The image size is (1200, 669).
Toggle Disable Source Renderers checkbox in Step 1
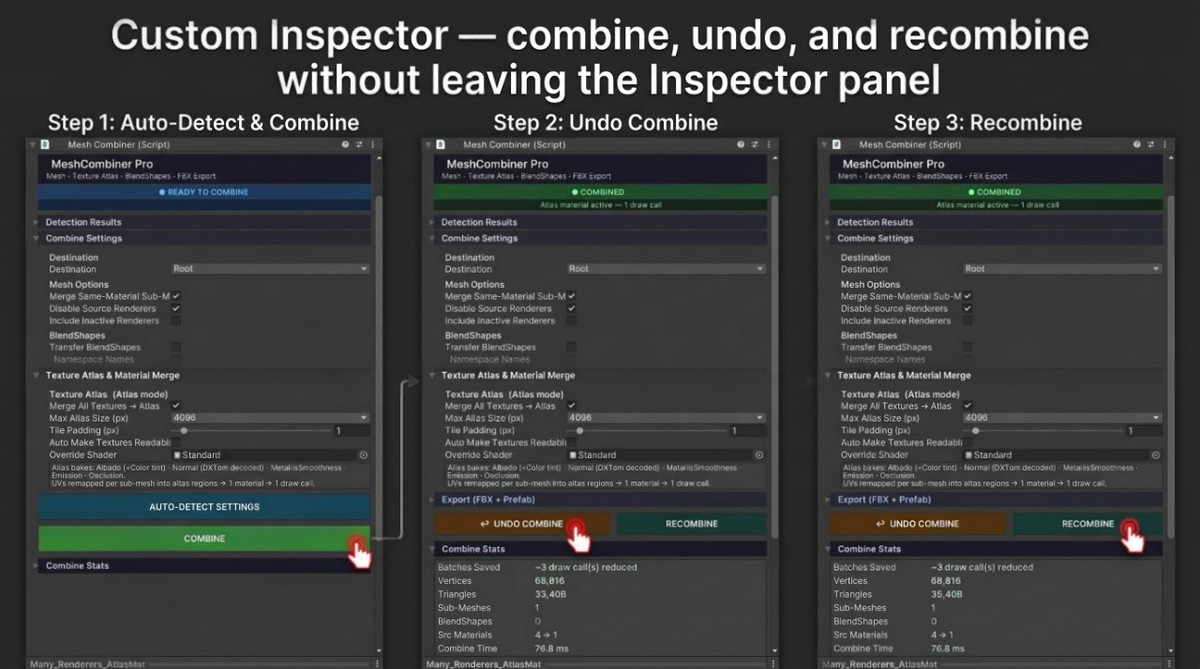176,309
